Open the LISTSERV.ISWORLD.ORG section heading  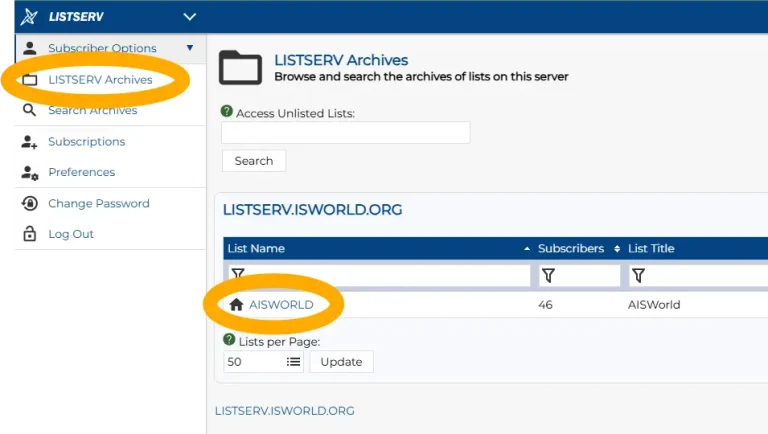point(312,210)
